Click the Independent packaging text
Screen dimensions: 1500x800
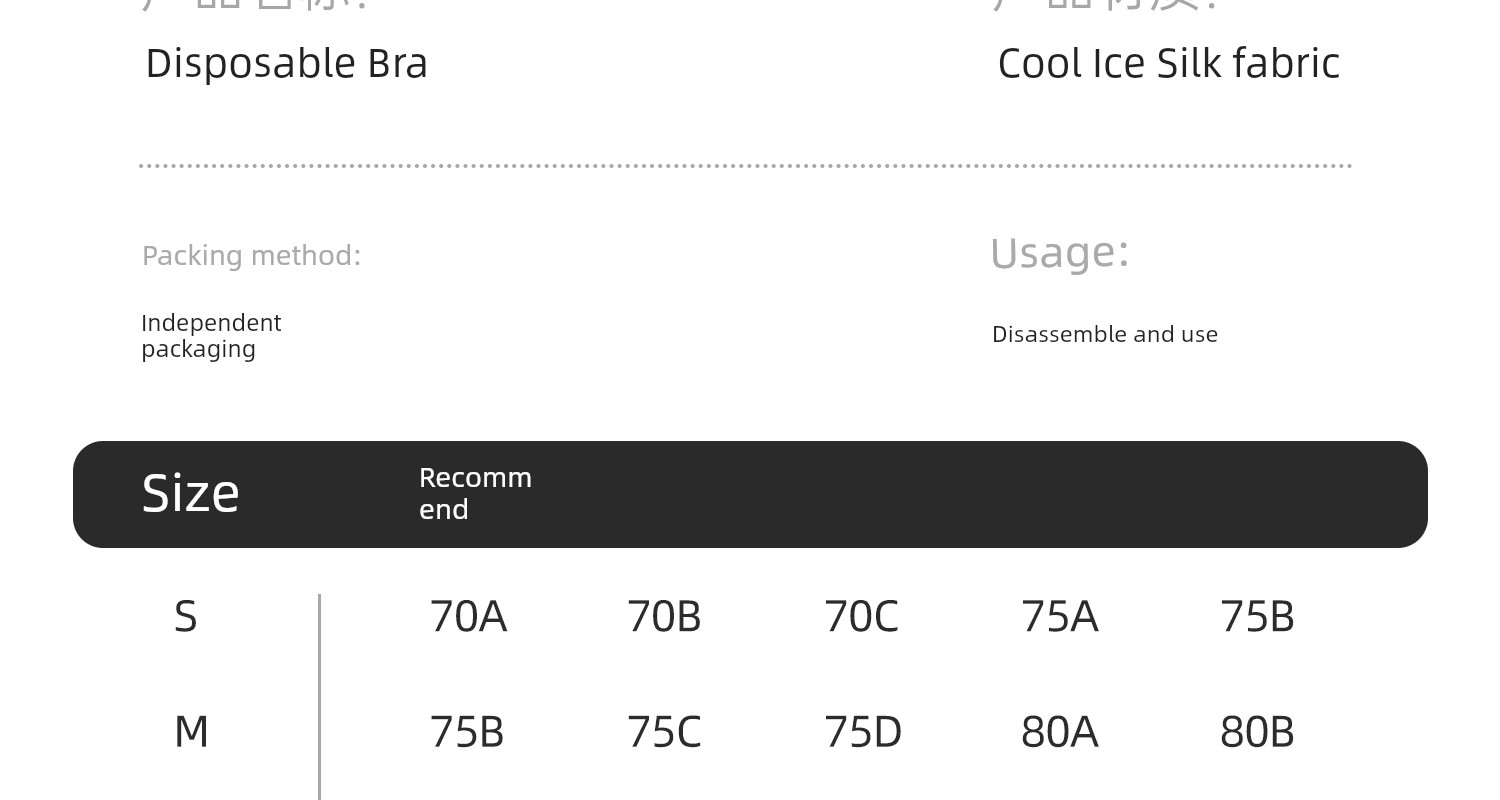(x=211, y=336)
